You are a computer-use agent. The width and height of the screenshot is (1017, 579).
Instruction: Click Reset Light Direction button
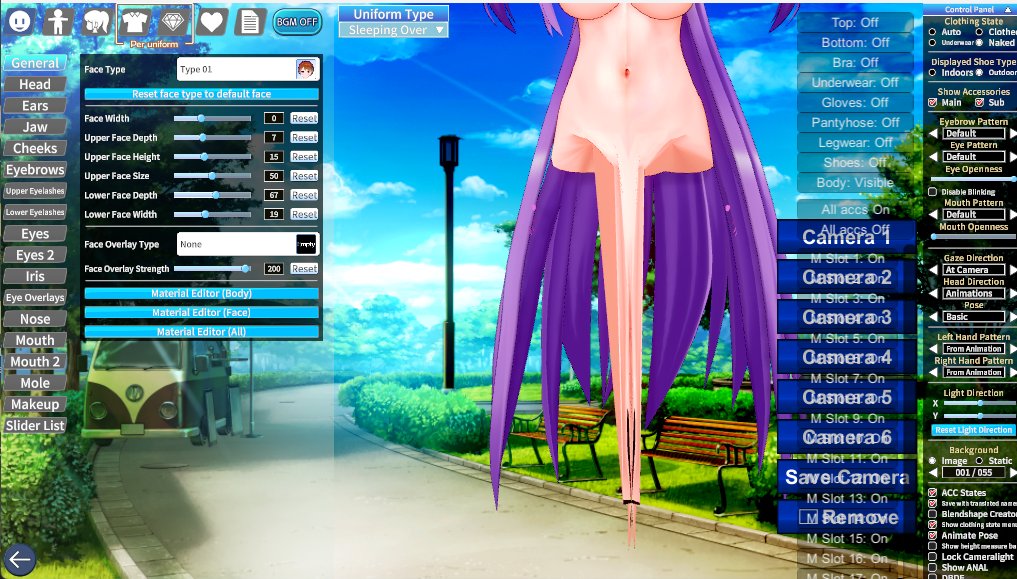[x=973, y=430]
